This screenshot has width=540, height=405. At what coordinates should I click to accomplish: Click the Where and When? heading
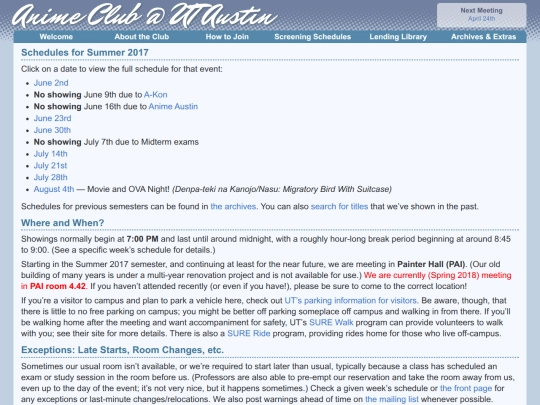coord(62,223)
